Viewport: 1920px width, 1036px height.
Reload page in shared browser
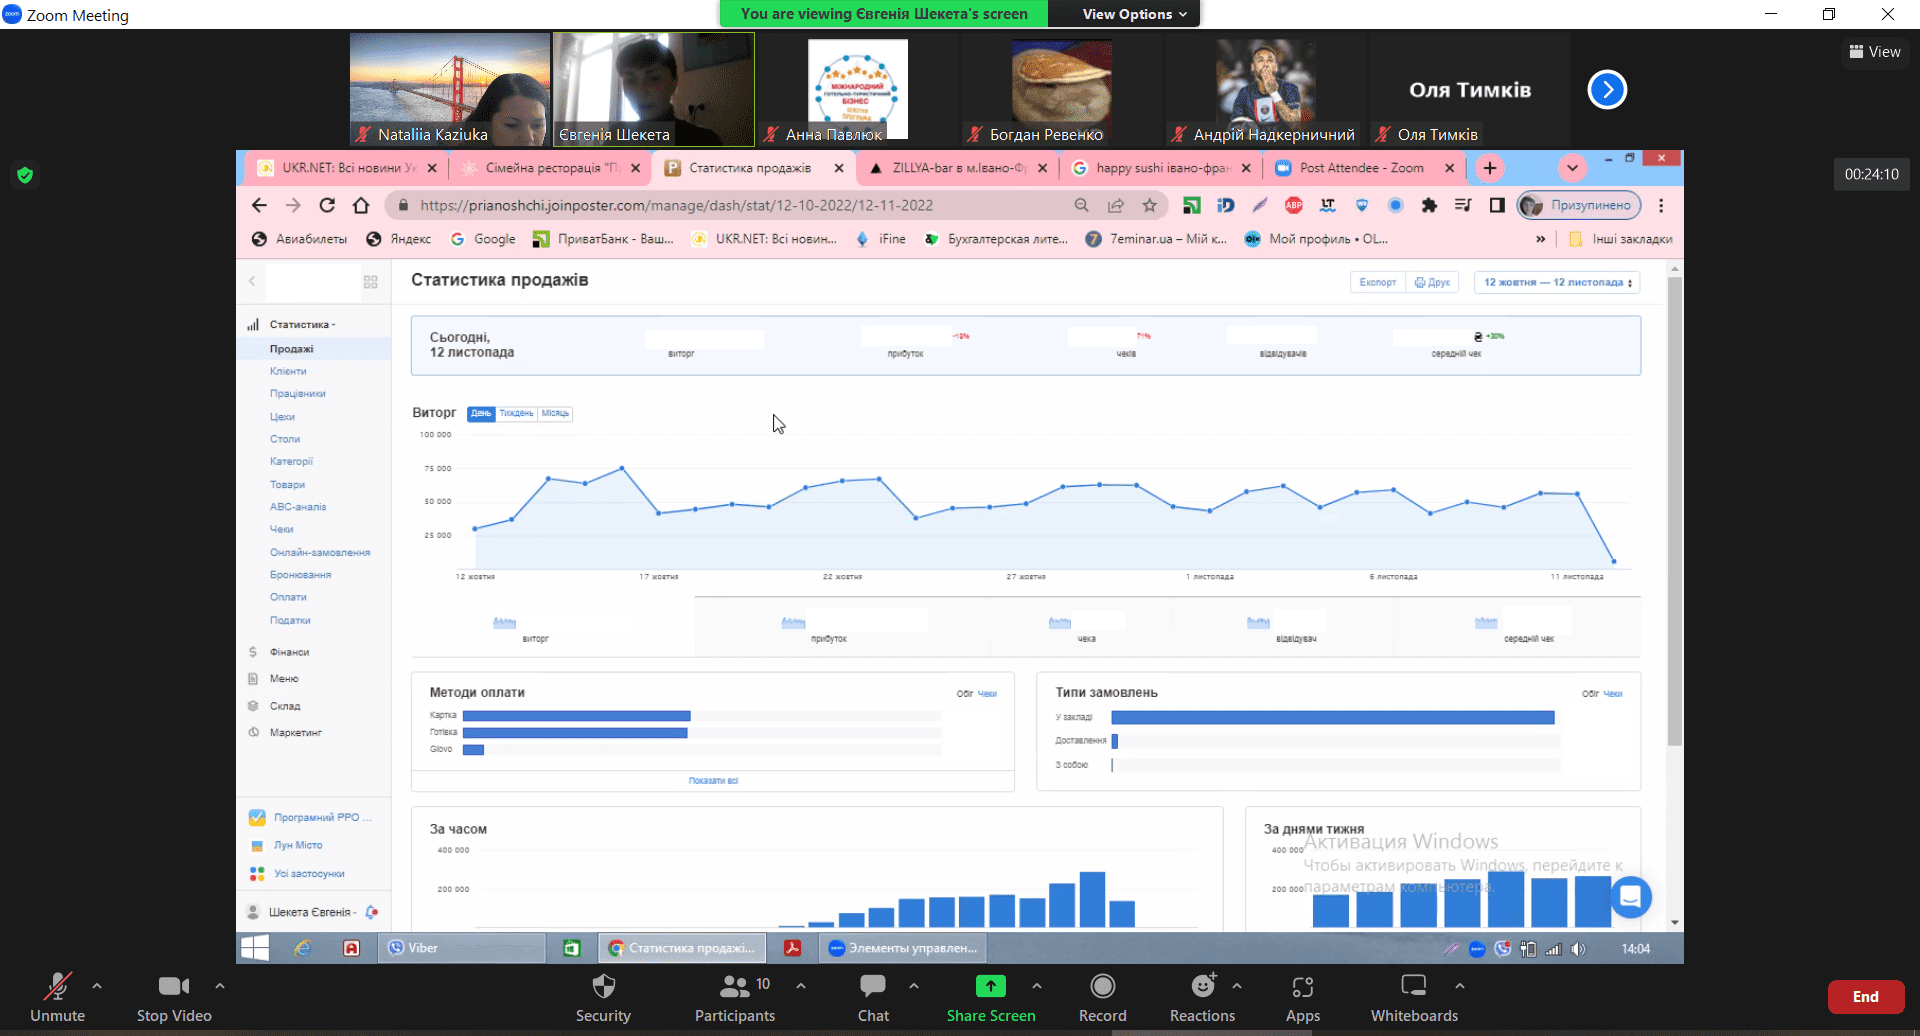coord(327,205)
